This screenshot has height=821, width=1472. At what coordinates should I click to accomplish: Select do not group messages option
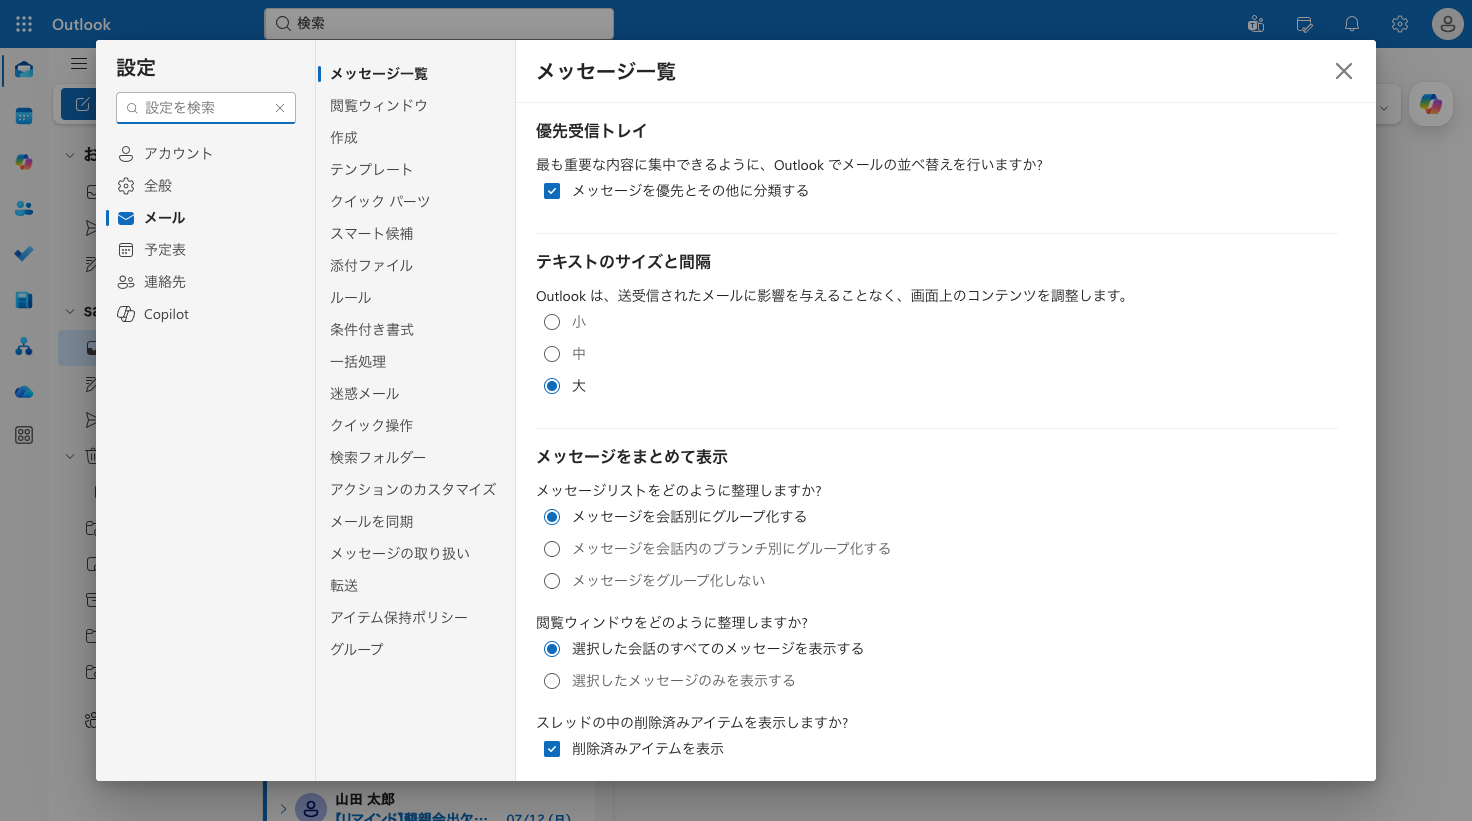pyautogui.click(x=552, y=581)
